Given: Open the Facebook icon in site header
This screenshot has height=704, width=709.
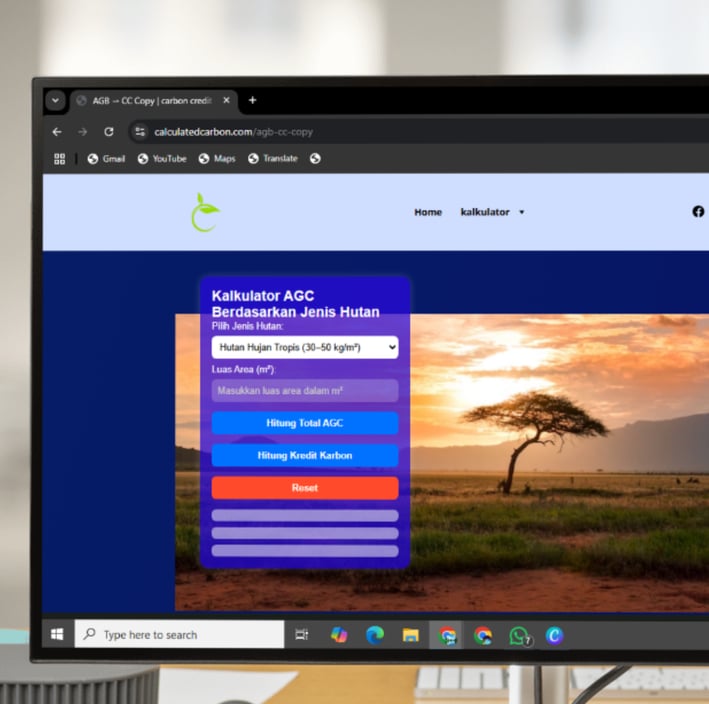Looking at the screenshot, I should click(698, 212).
